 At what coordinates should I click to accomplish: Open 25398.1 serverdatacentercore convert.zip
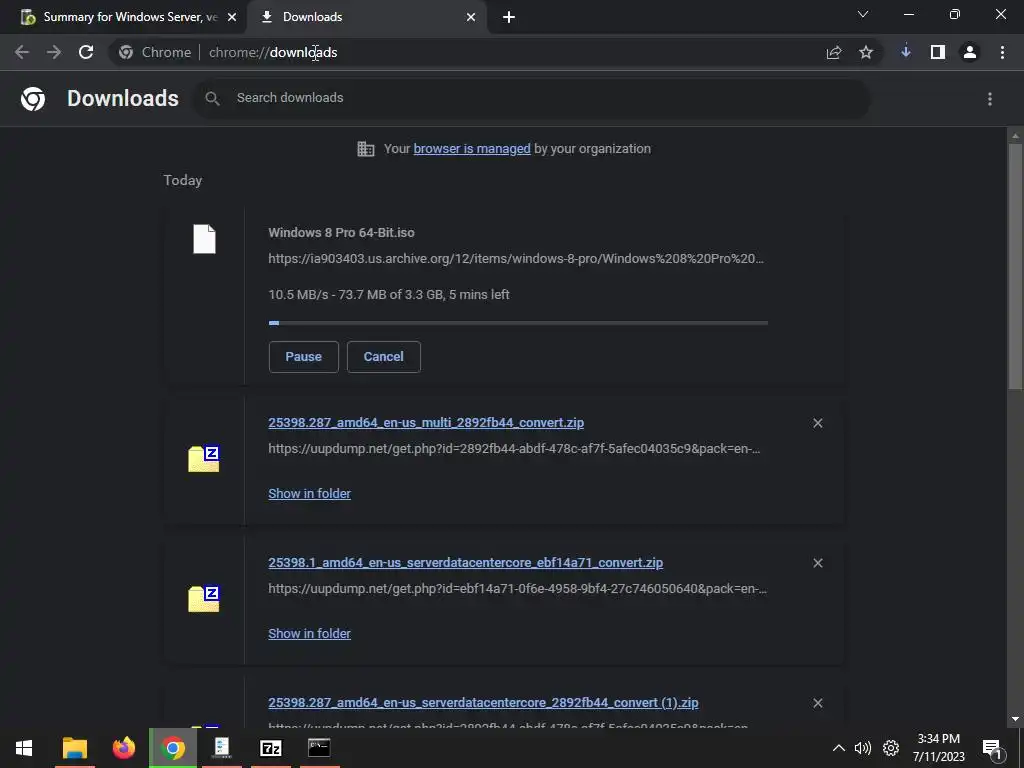point(466,562)
